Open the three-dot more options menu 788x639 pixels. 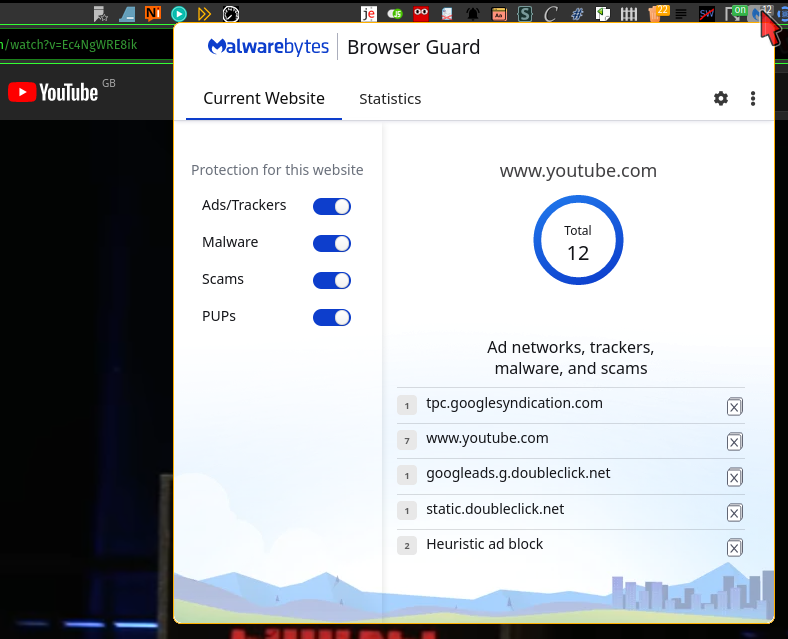(753, 98)
